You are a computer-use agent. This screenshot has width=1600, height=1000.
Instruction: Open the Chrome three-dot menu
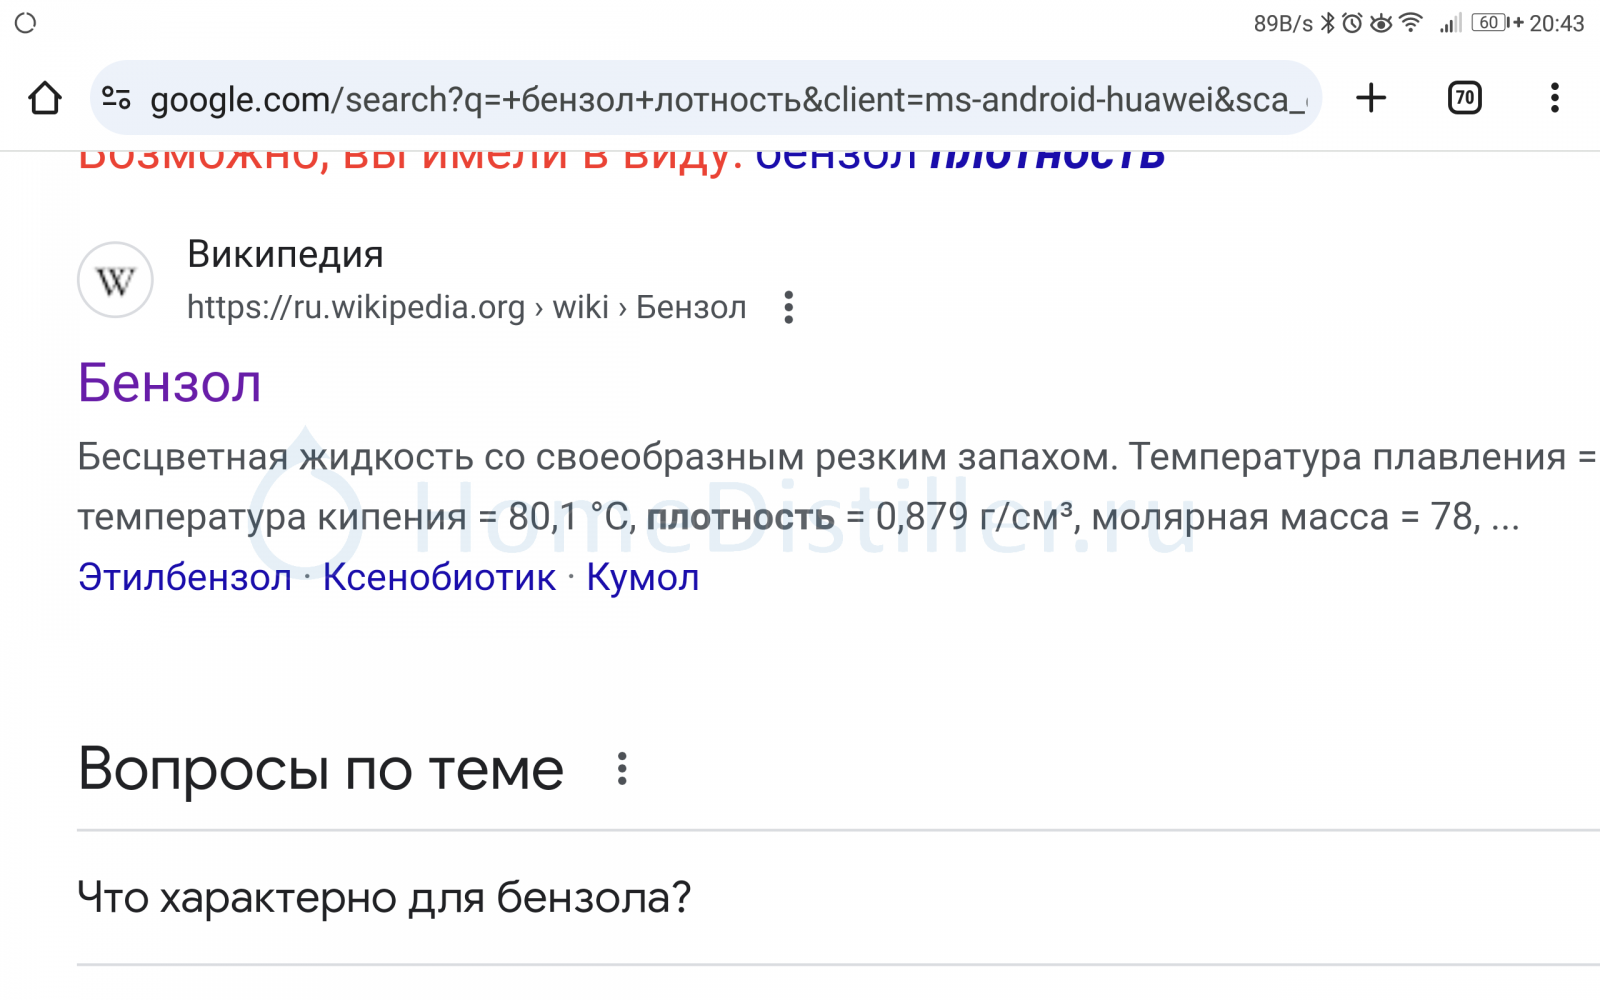tap(1554, 98)
